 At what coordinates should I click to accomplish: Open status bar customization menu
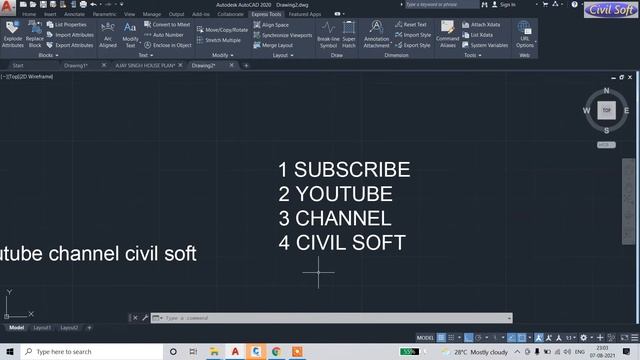pyautogui.click(x=634, y=338)
